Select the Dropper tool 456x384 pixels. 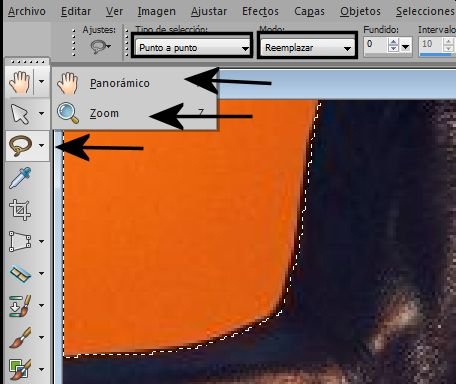tap(20, 178)
